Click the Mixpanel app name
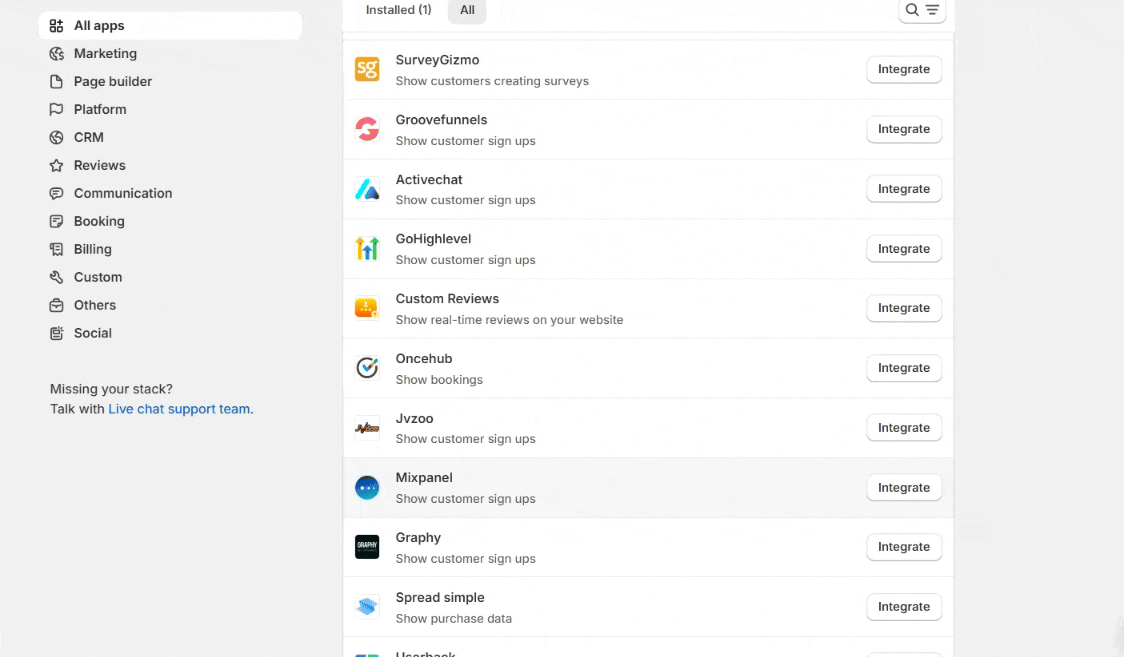The image size is (1124, 657). pyautogui.click(x=424, y=478)
